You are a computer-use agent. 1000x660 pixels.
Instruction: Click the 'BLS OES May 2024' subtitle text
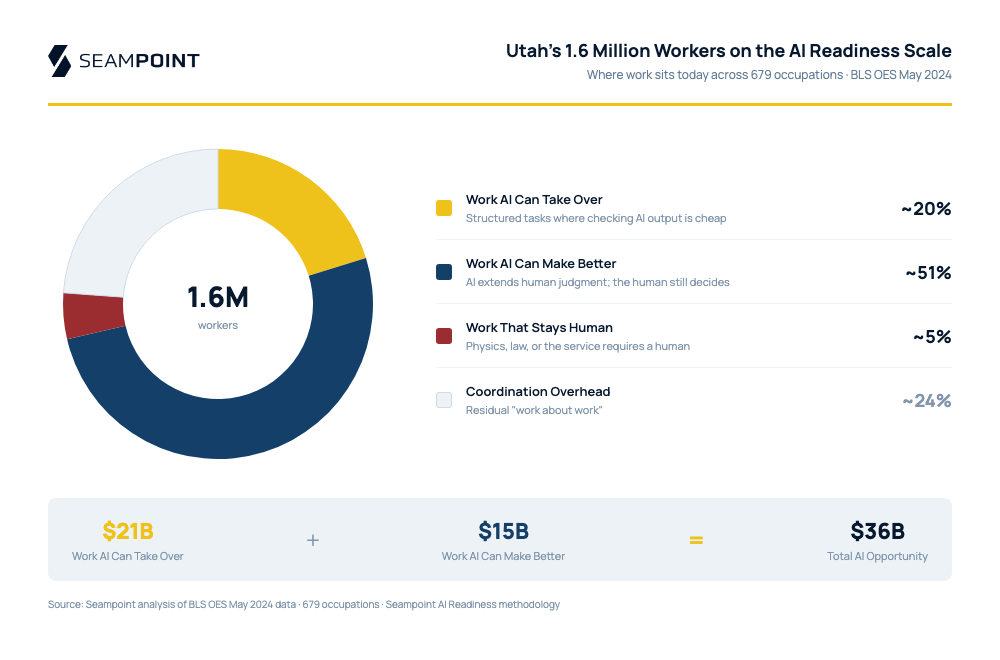[x=899, y=74]
